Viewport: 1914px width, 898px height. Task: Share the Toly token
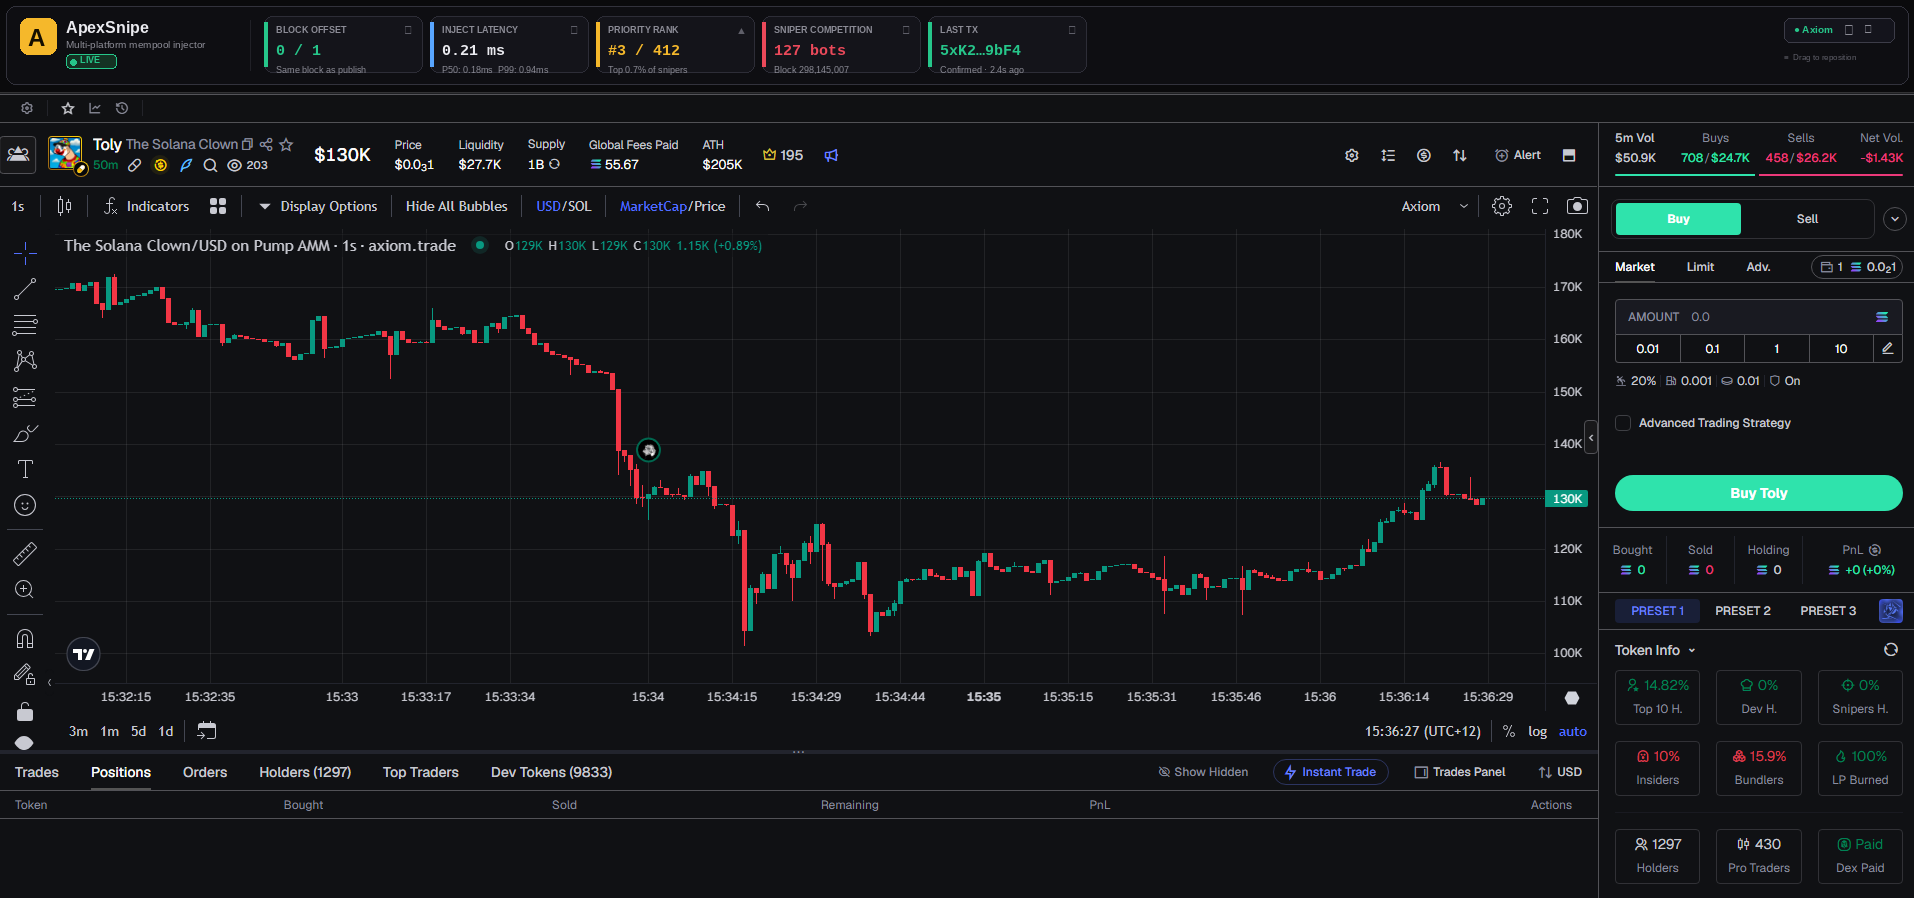[266, 144]
